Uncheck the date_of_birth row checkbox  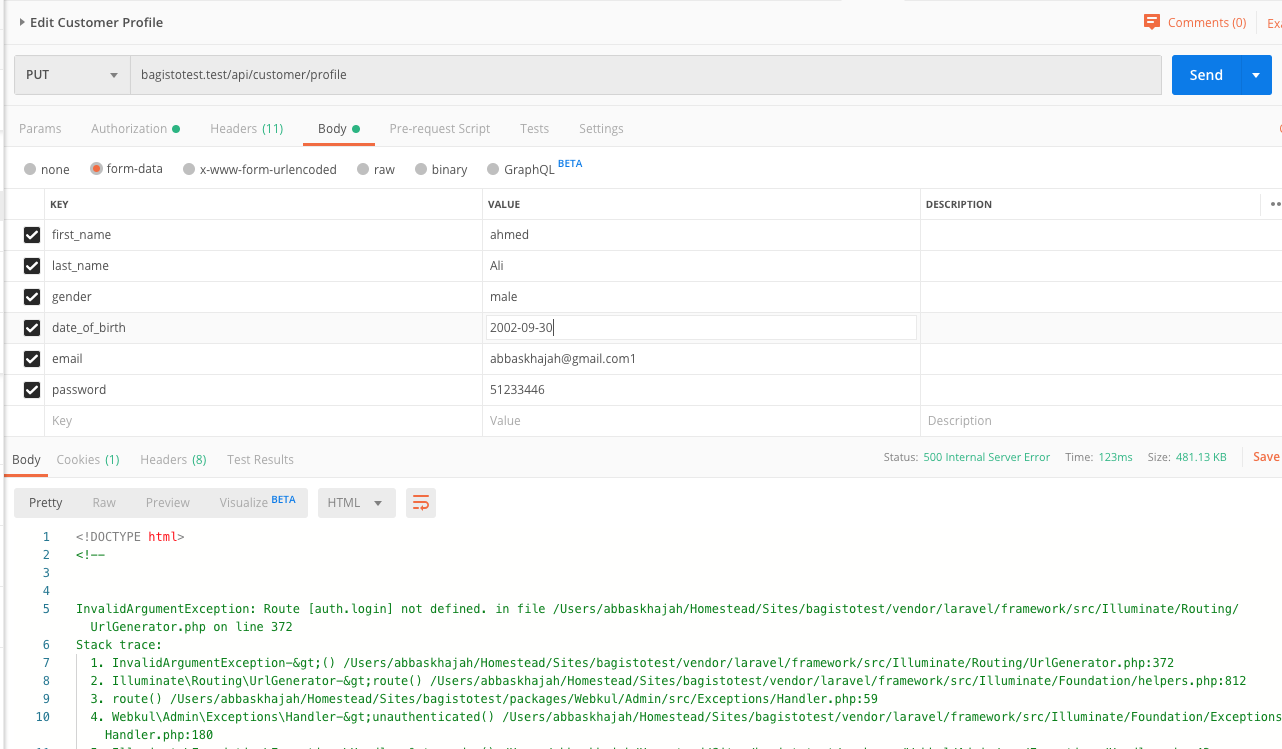tap(32, 328)
